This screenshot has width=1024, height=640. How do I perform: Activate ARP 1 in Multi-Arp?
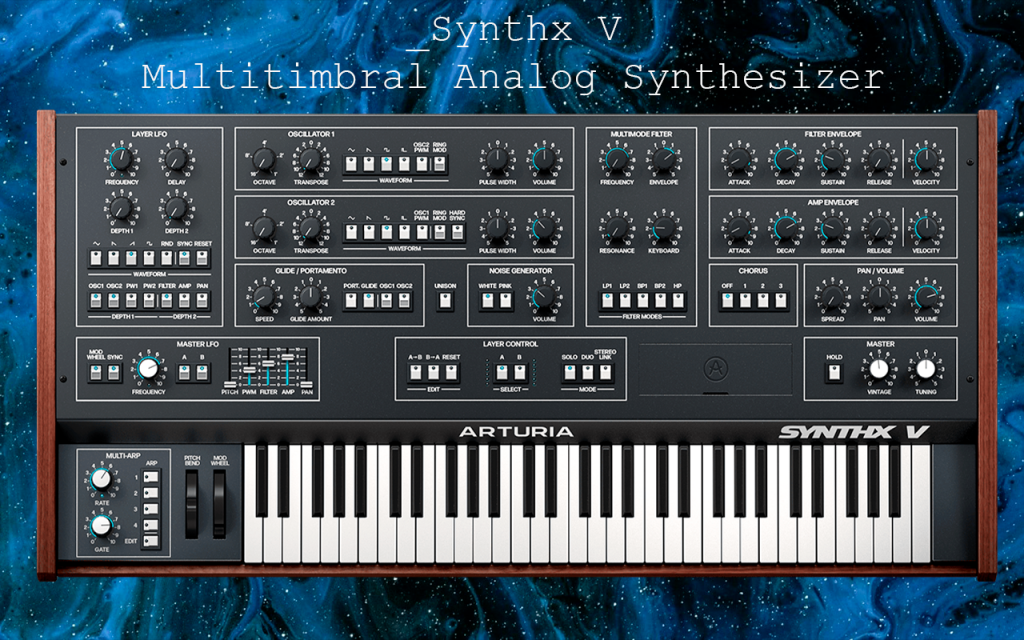pyautogui.click(x=151, y=477)
